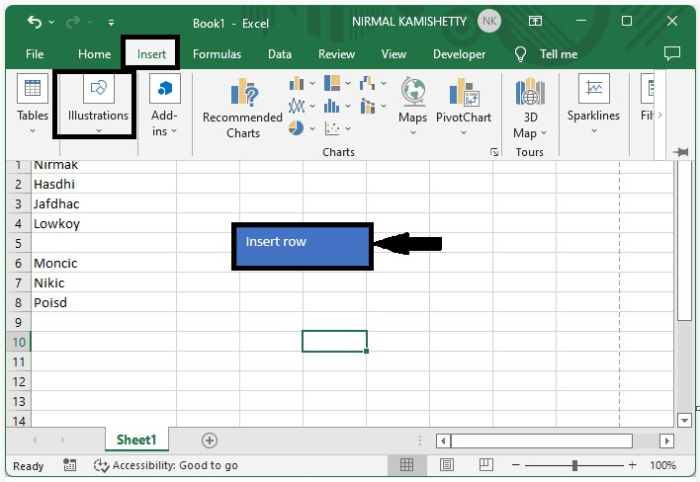Insert a hierarchy treemap chart
The height and width of the screenshot is (482, 700).
337,83
